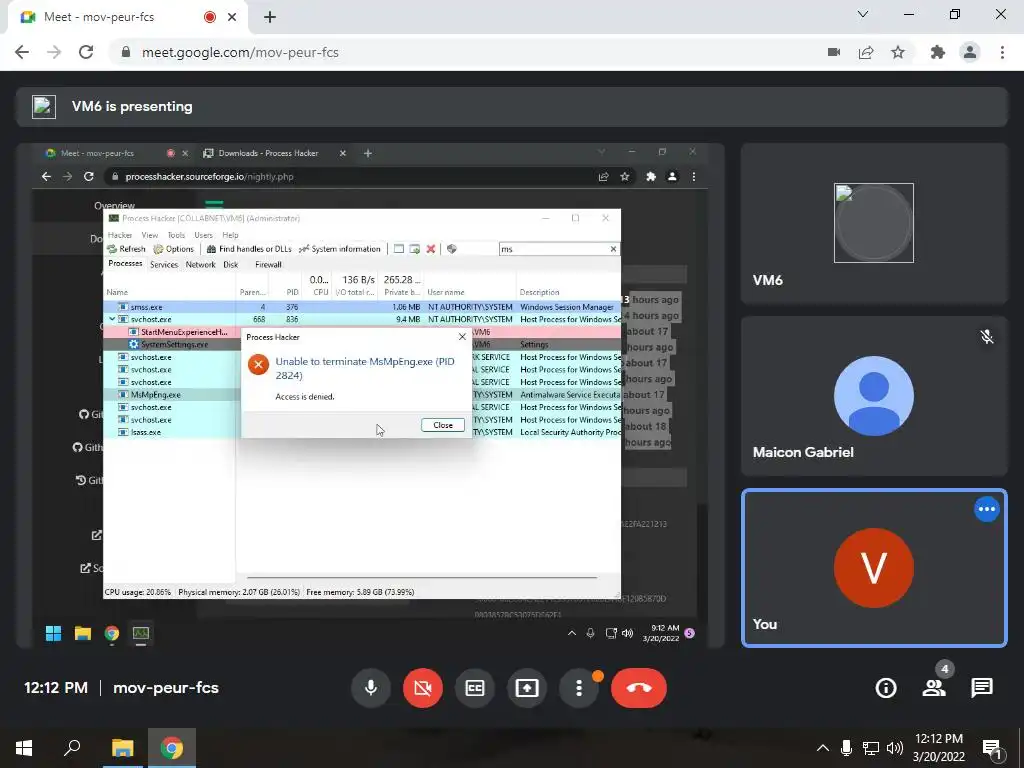1024x768 pixels.
Task: Clear the Process Hacker search box
Action: coord(613,249)
